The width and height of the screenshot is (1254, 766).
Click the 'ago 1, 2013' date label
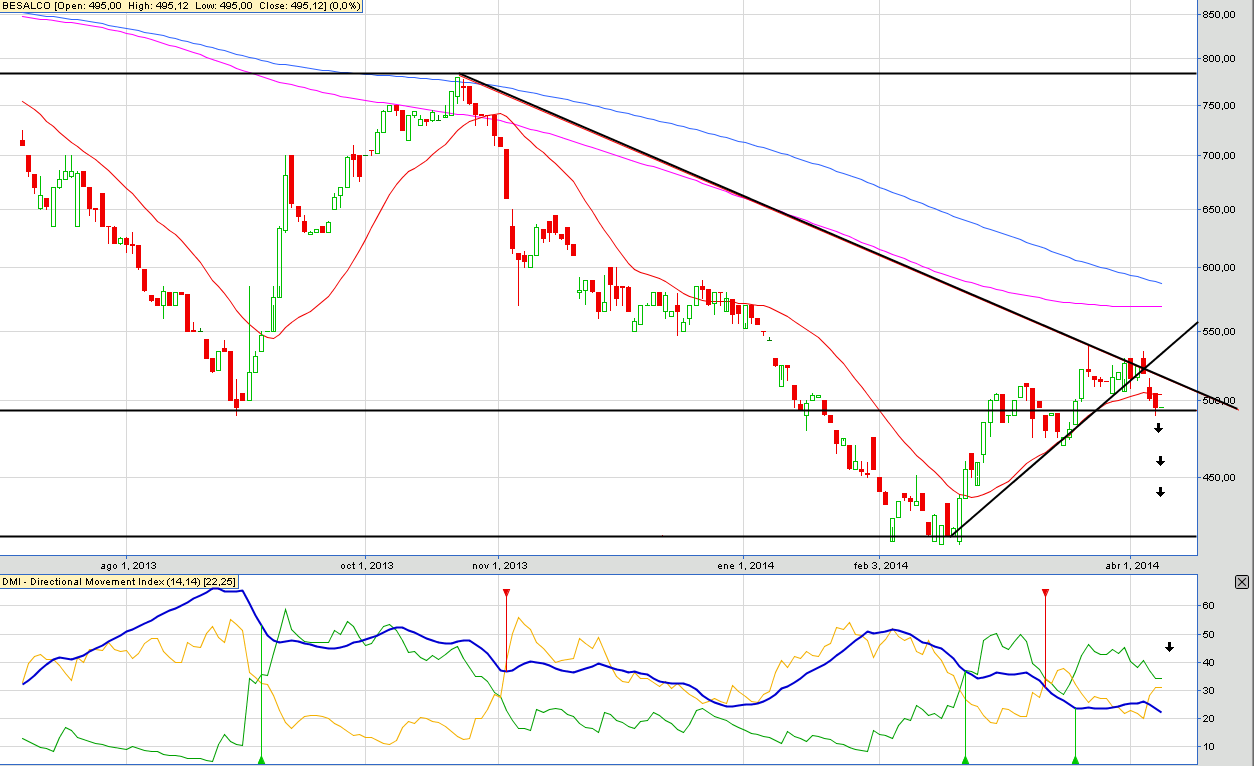[x=129, y=565]
